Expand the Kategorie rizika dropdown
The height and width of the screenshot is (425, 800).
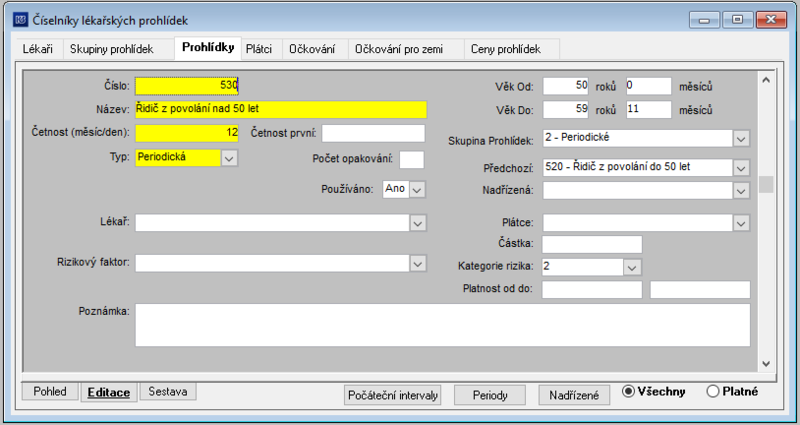632,267
